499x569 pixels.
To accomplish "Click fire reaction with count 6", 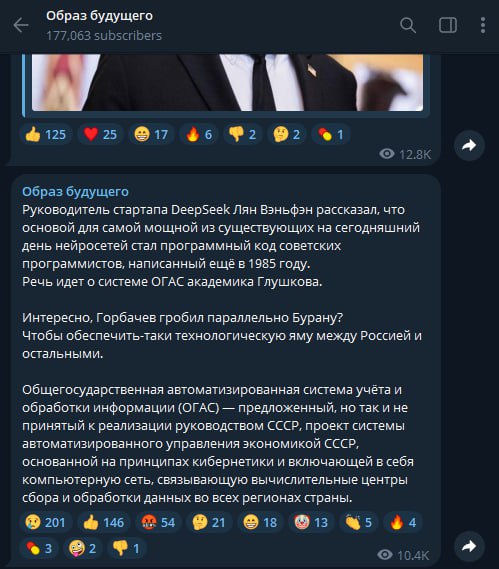I will [x=199, y=135].
